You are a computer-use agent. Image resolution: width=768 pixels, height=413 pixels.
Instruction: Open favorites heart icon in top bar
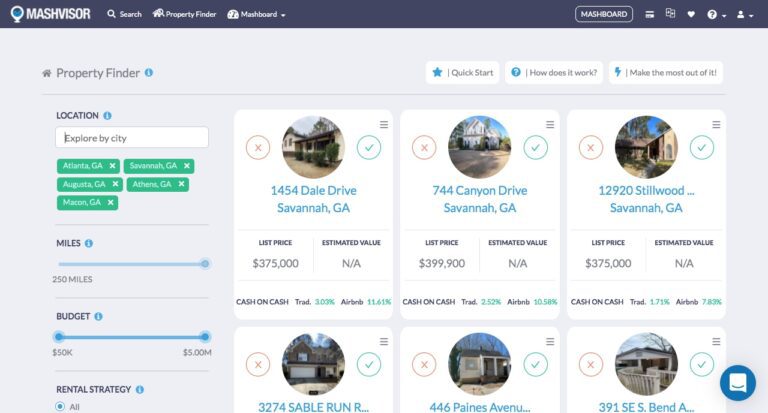tap(691, 14)
